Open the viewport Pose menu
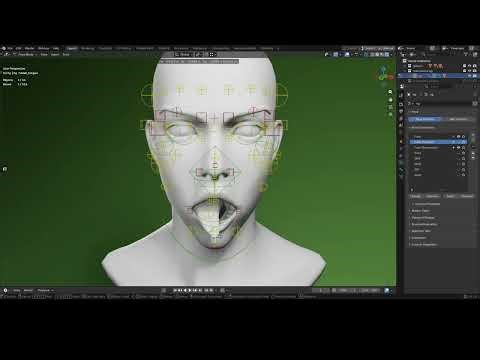 pos(66,54)
